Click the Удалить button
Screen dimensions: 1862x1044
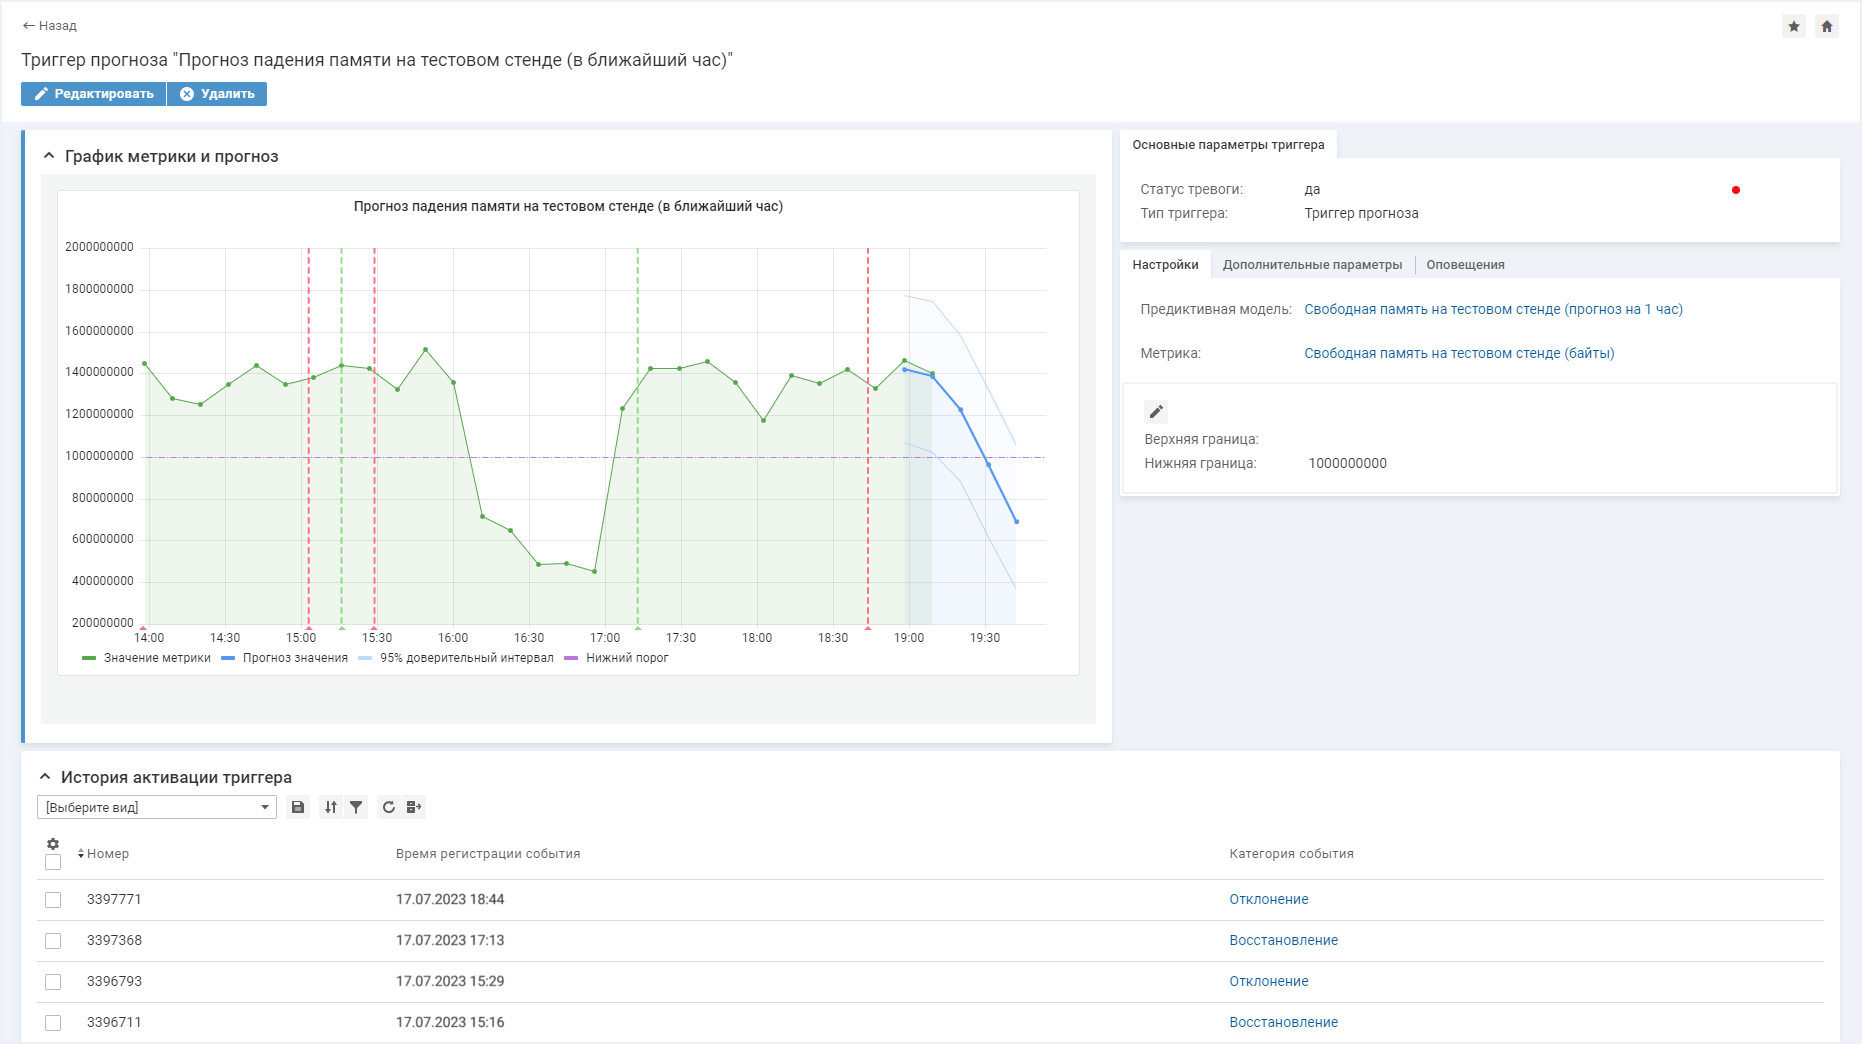point(217,94)
